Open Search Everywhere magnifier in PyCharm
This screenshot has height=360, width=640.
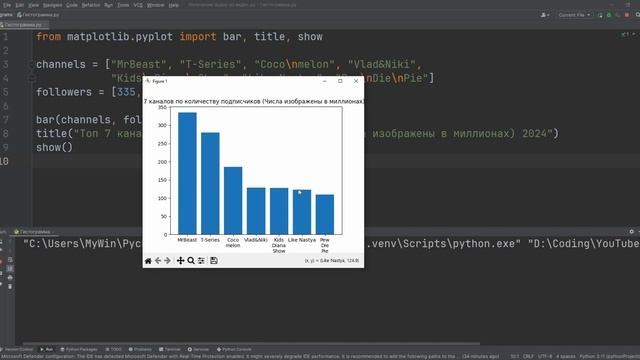pos(637,15)
